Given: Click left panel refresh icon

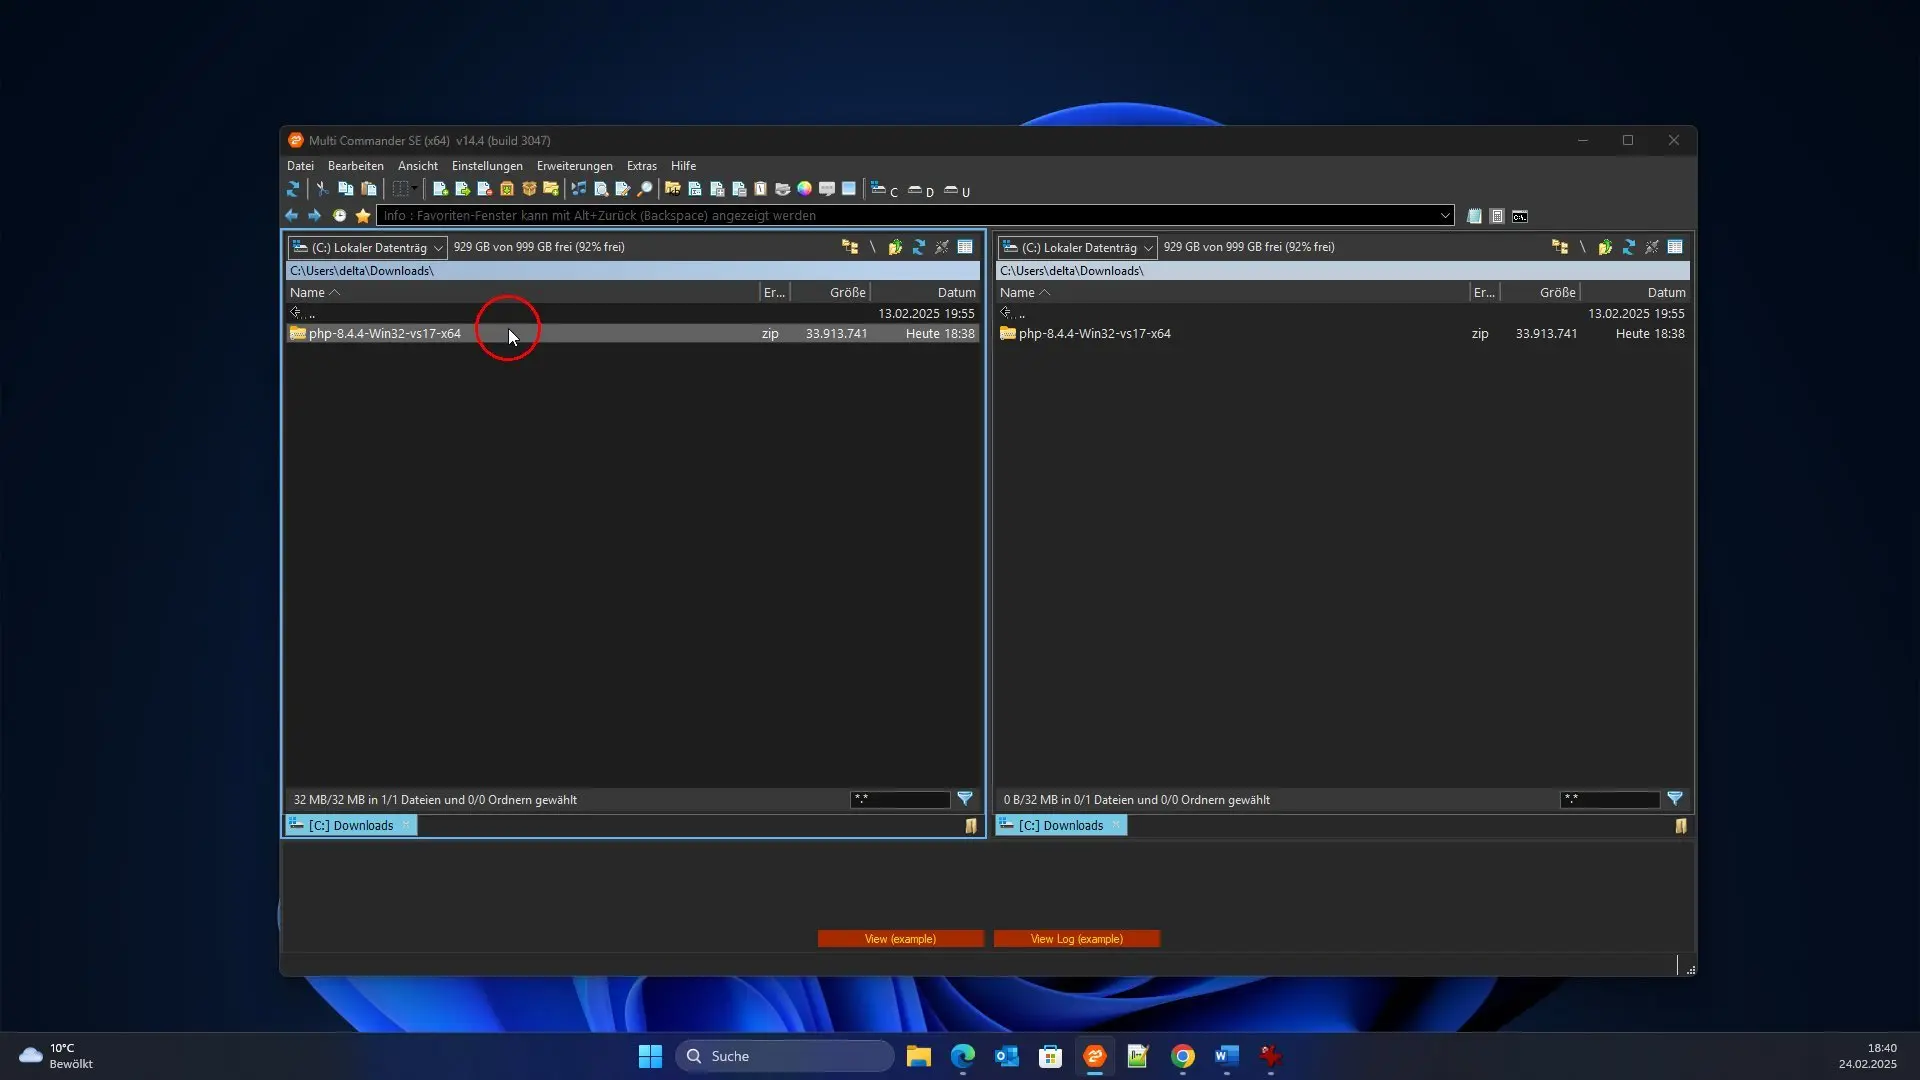Looking at the screenshot, I should coord(918,247).
